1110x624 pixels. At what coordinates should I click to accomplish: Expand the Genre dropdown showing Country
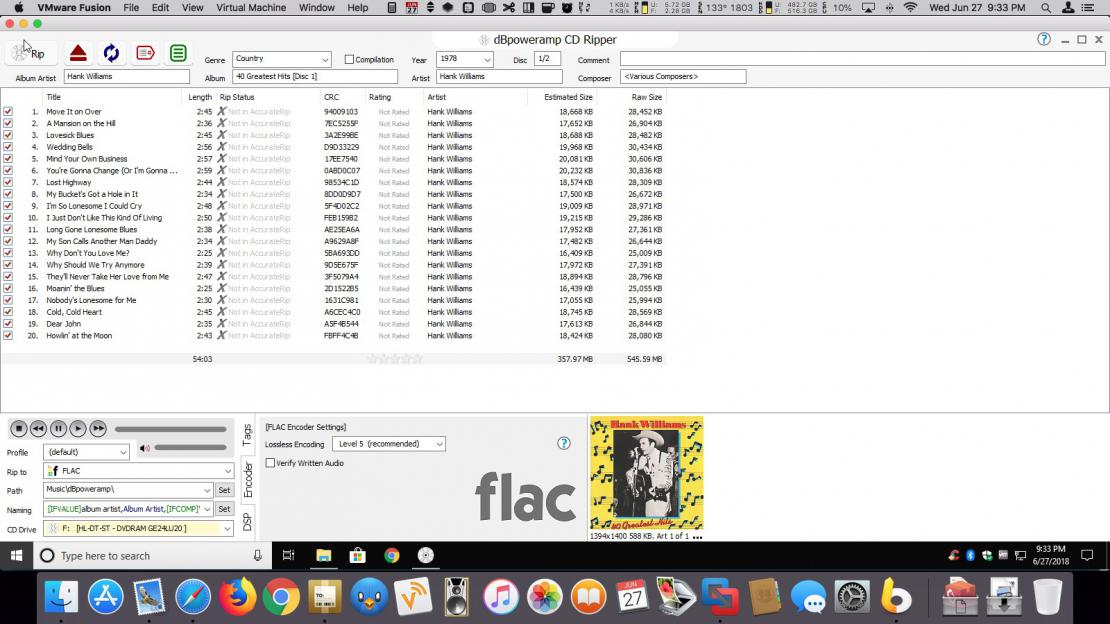point(324,60)
